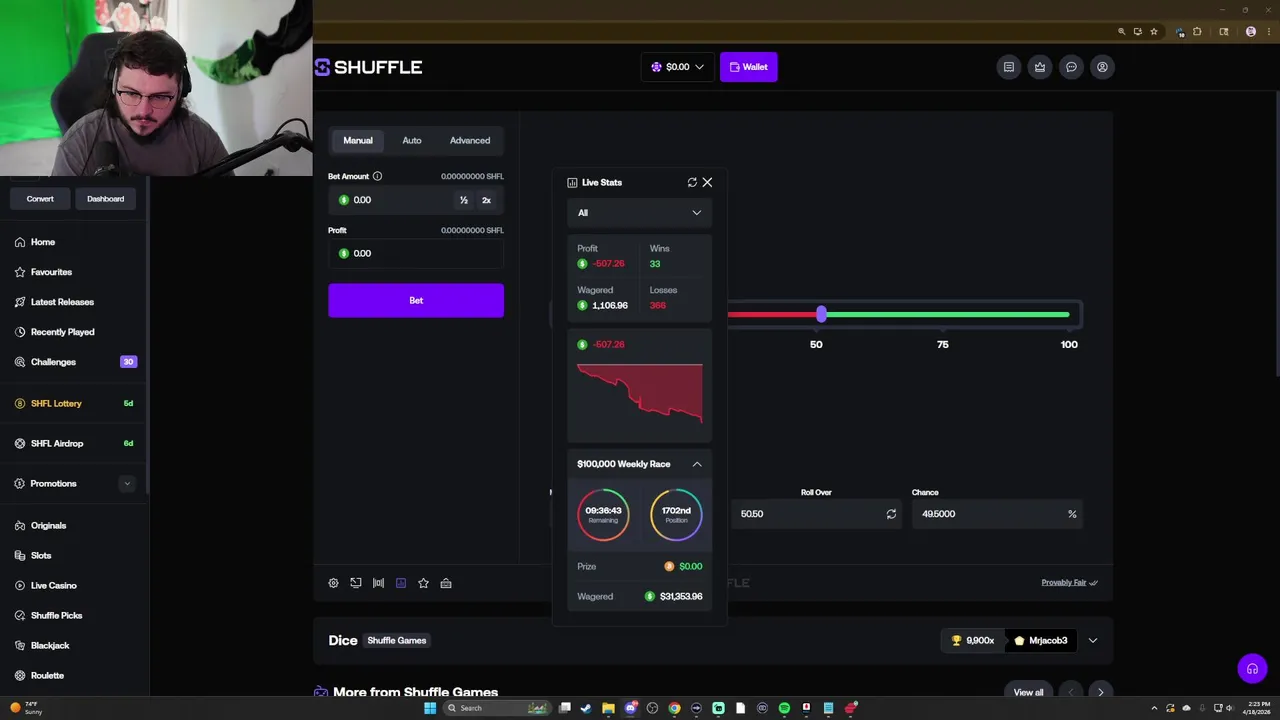Select the Advanced betting tab
1280x720 pixels.
click(470, 141)
